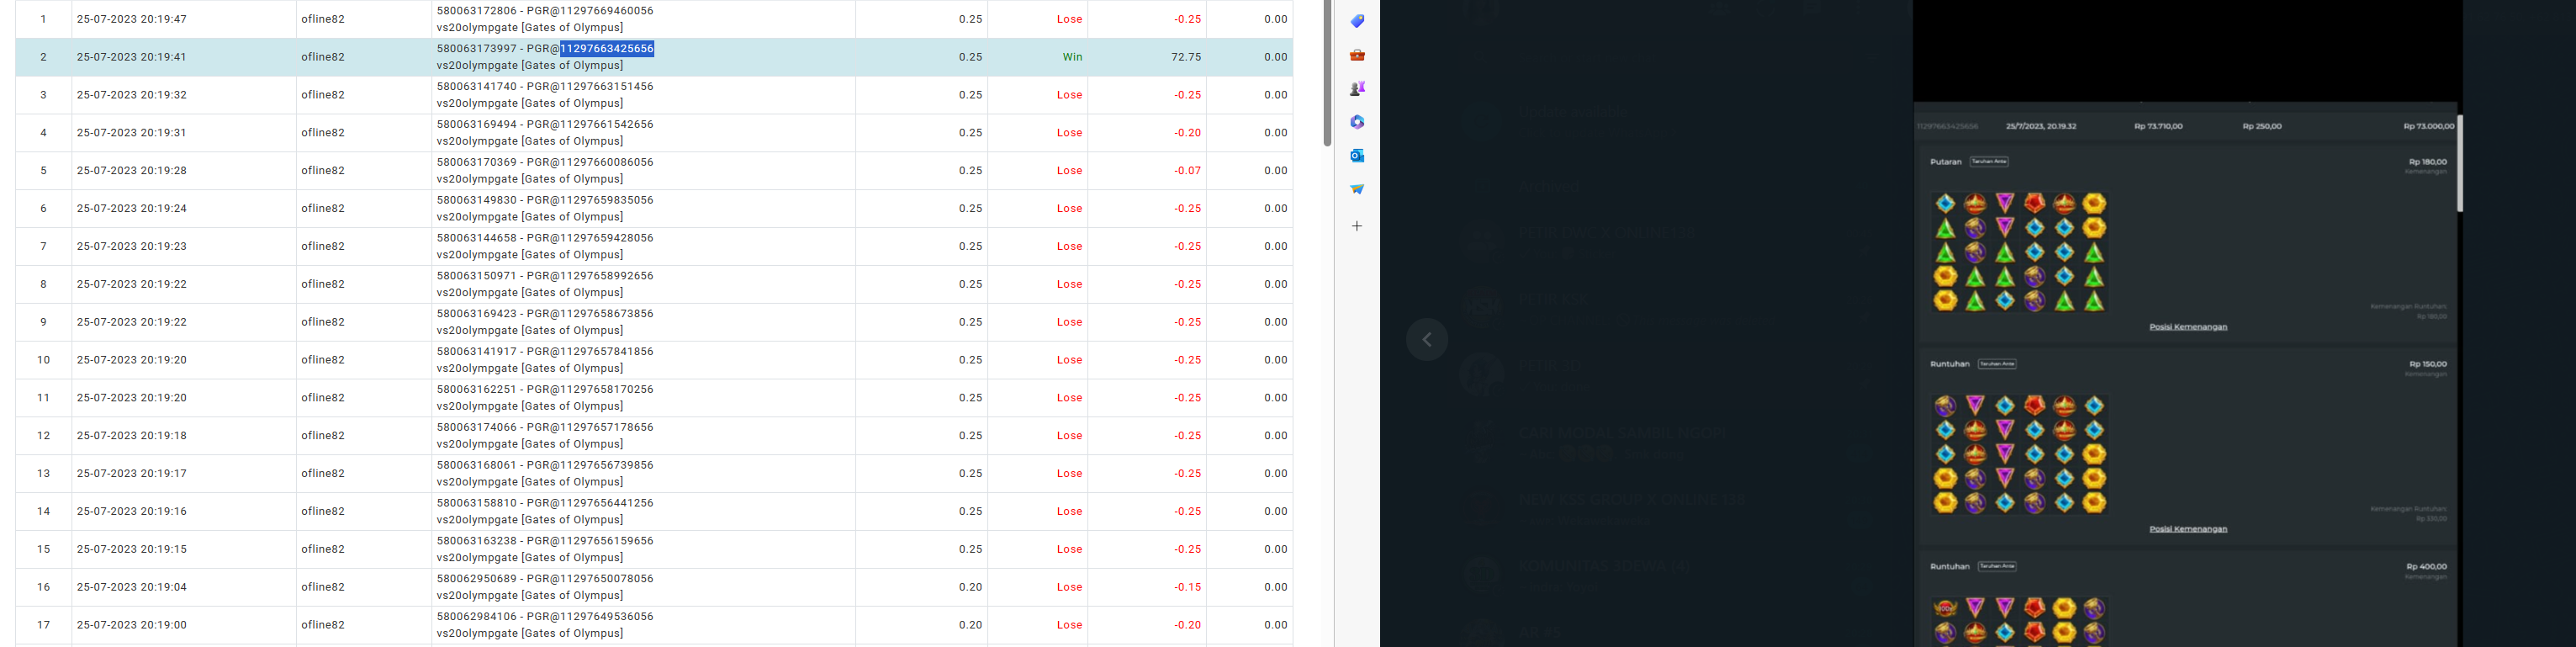Click the Rp 400,00 Runtuhan symbol grid
Image resolution: width=2576 pixels, height=647 pixels.
coord(2019,621)
